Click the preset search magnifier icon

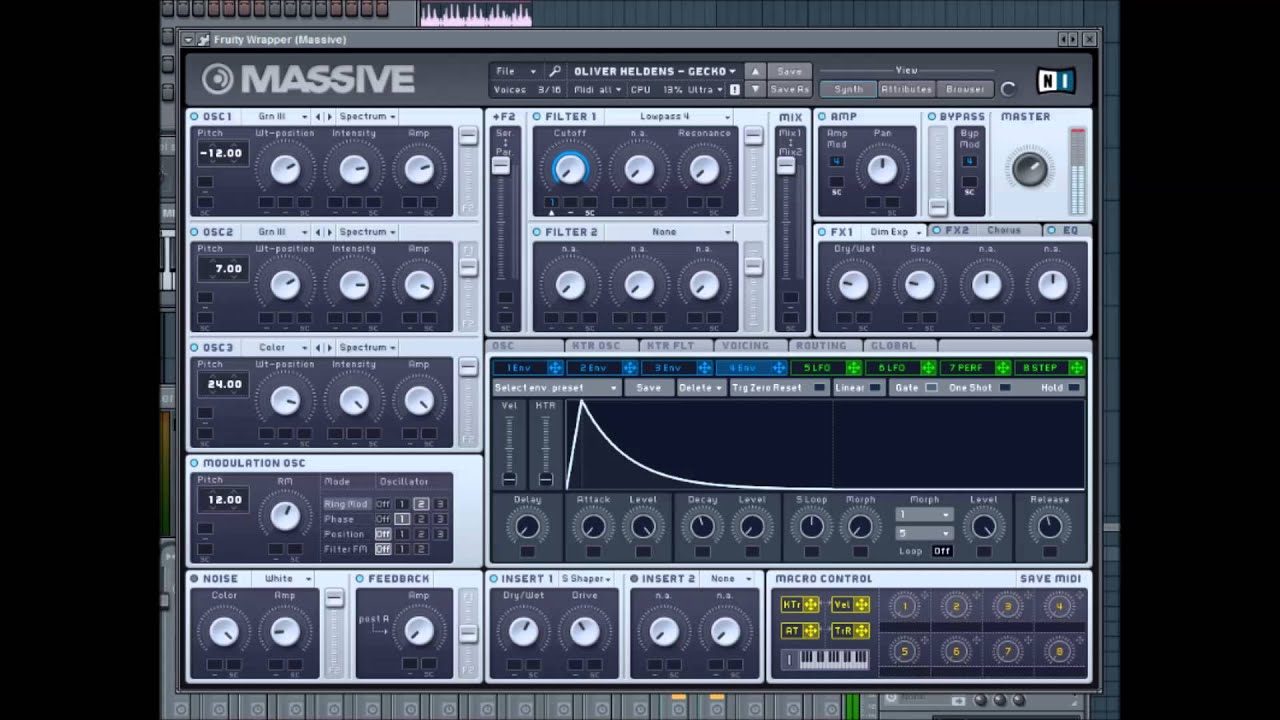(x=555, y=71)
